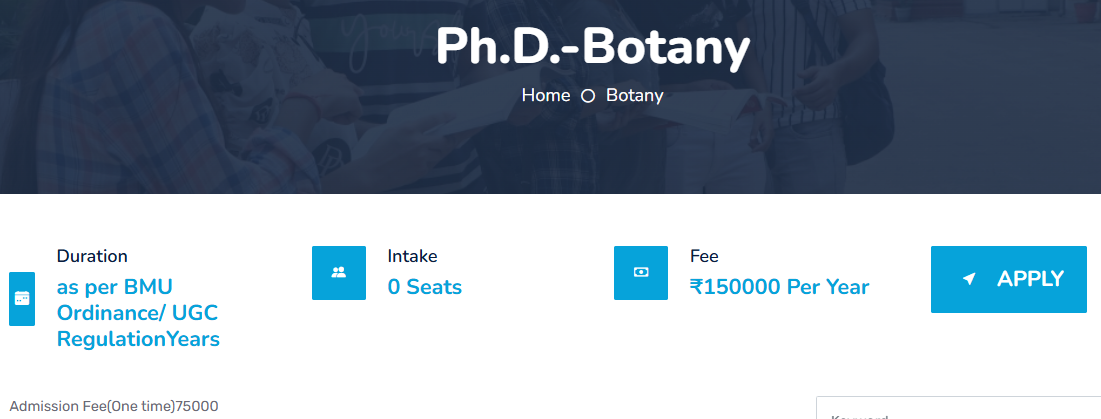1101x419 pixels.
Task: Click the people icon beside Intake
Action: [x=339, y=272]
